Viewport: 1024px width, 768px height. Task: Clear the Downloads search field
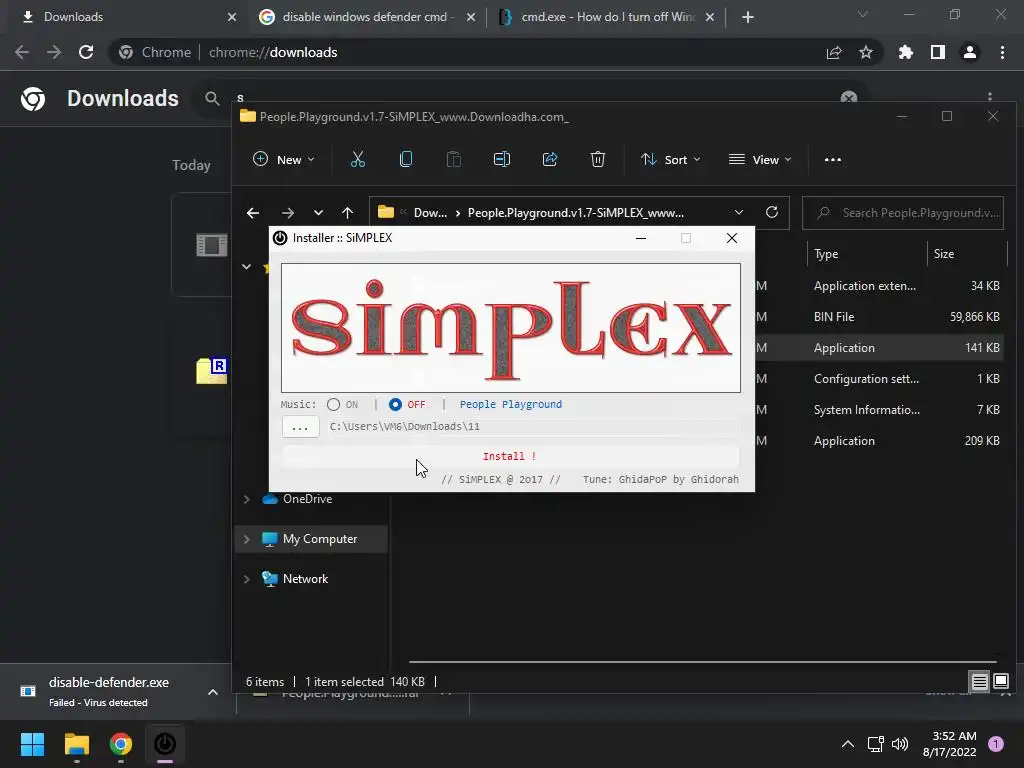click(849, 98)
